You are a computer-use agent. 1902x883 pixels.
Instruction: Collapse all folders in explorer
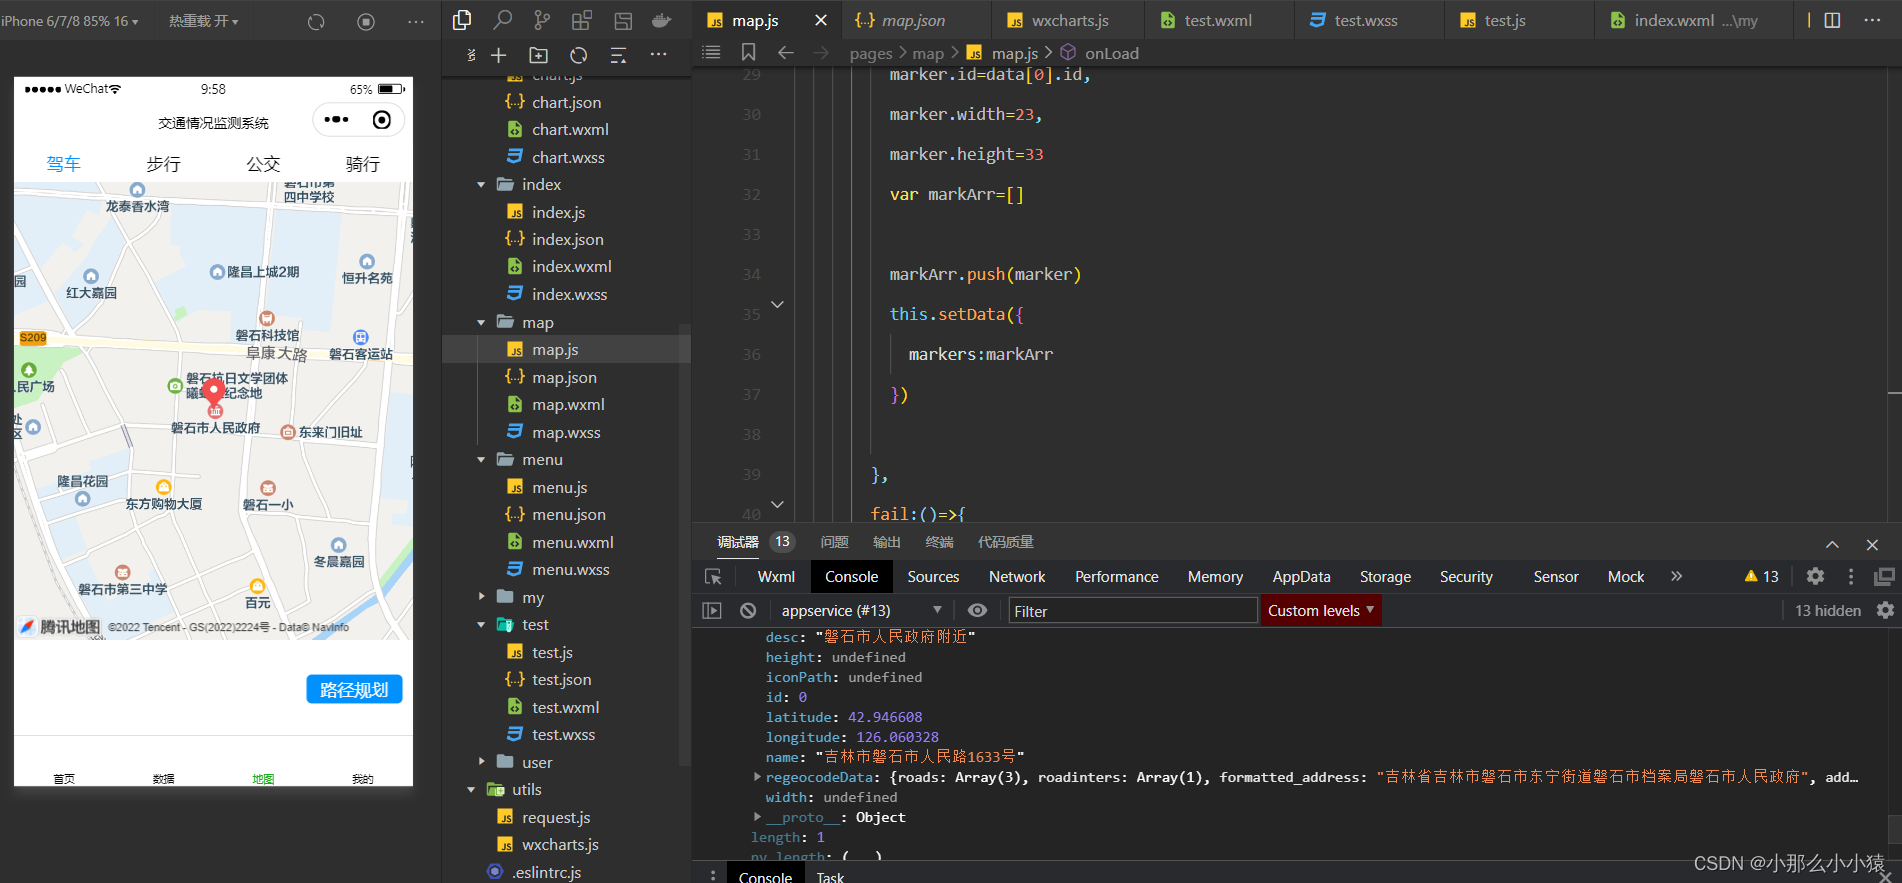618,55
